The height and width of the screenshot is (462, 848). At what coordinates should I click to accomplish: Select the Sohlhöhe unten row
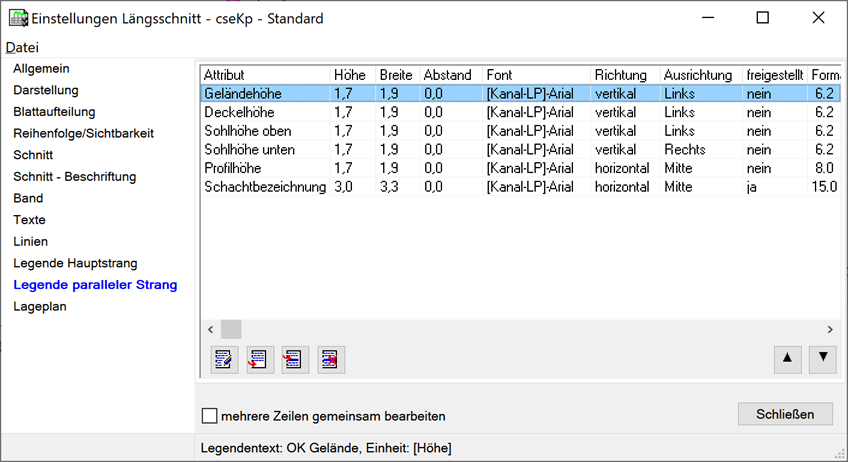pyautogui.click(x=250, y=150)
